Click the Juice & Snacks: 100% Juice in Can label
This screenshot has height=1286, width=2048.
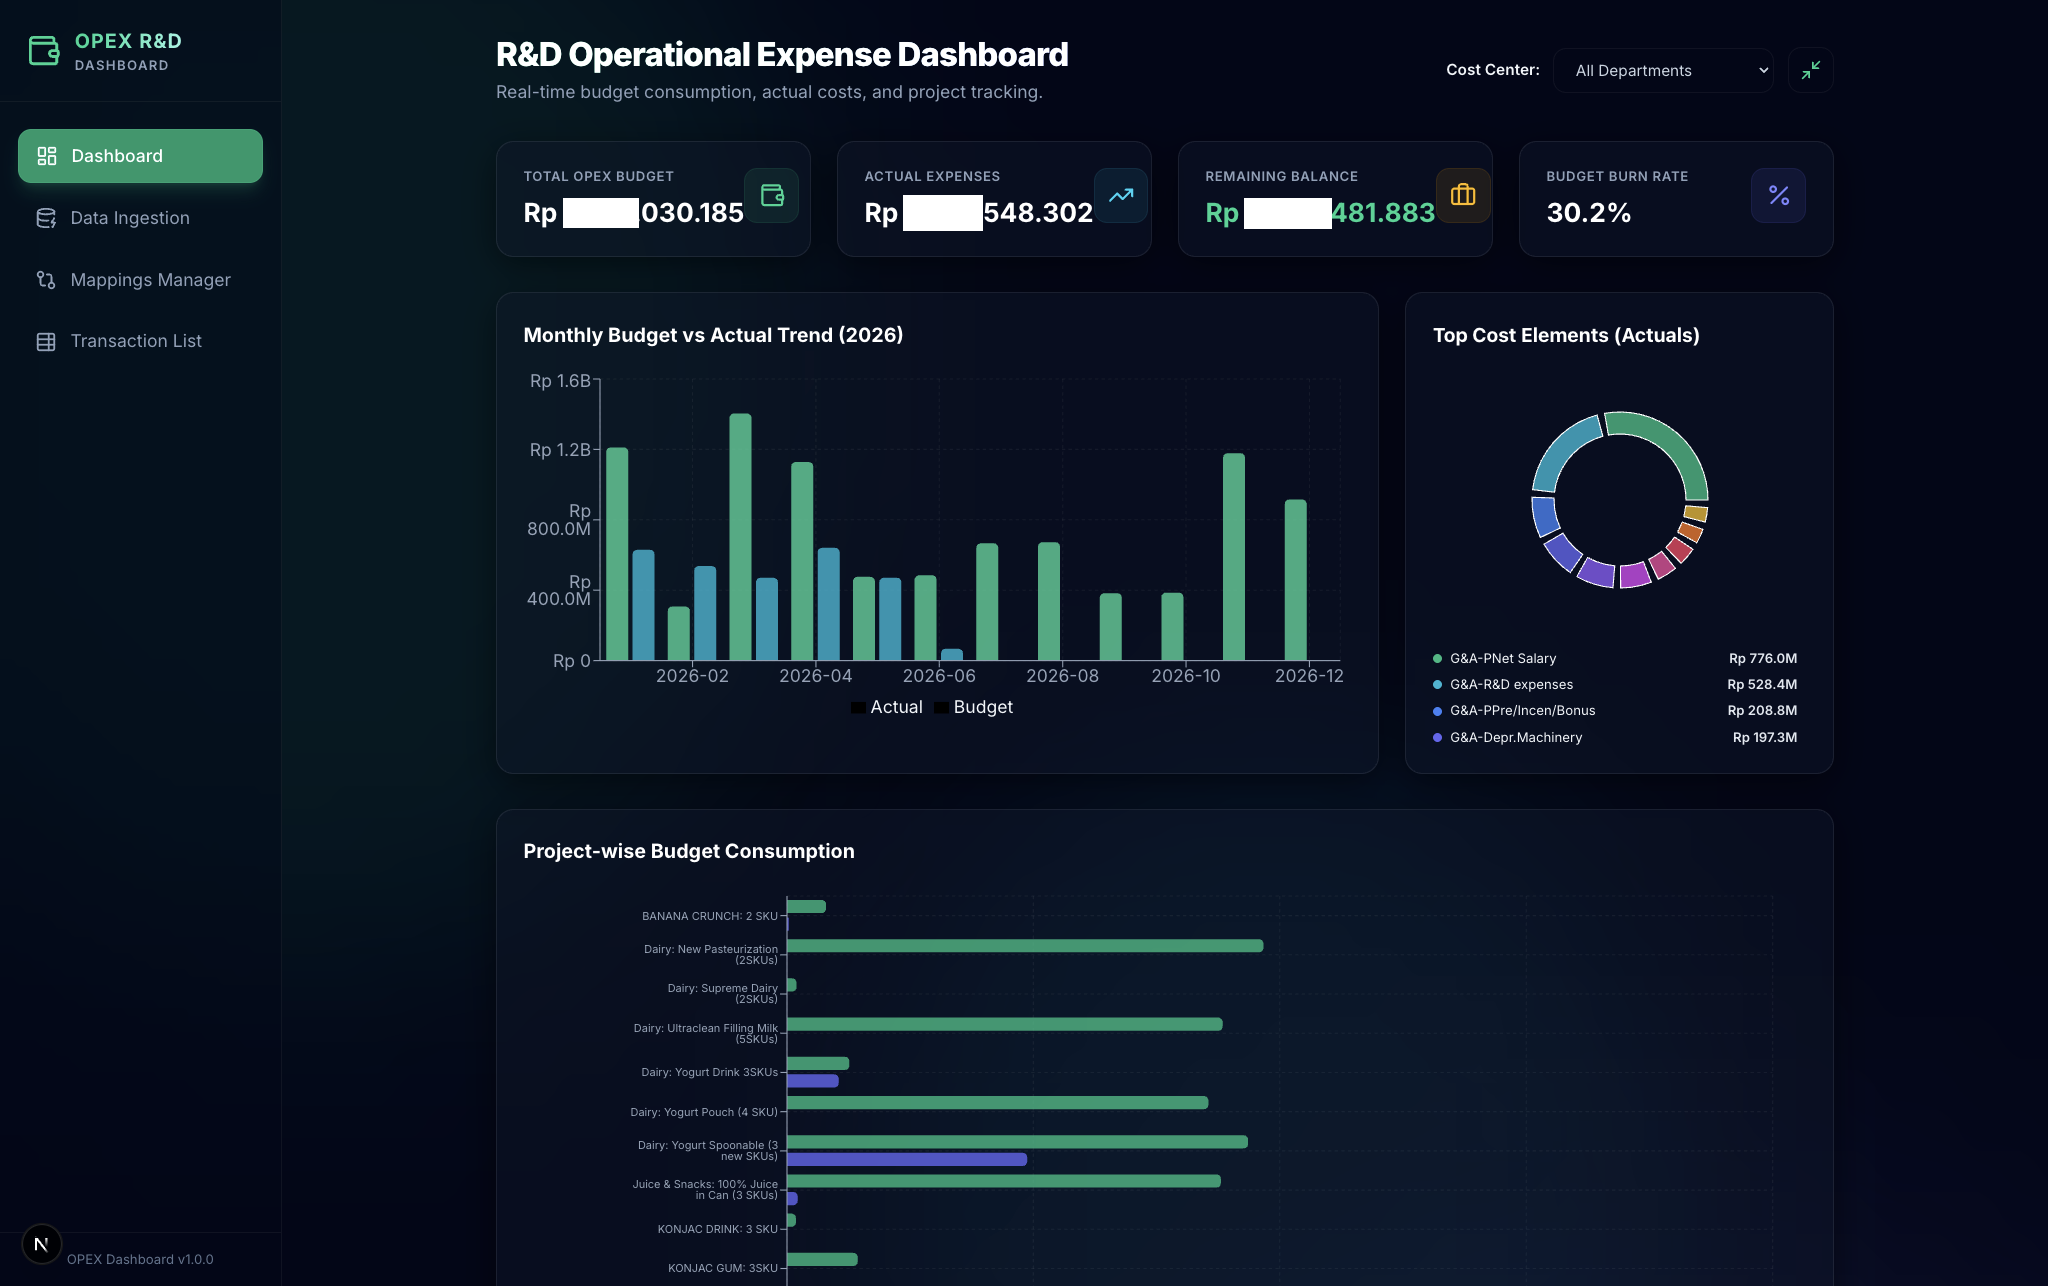(705, 1190)
